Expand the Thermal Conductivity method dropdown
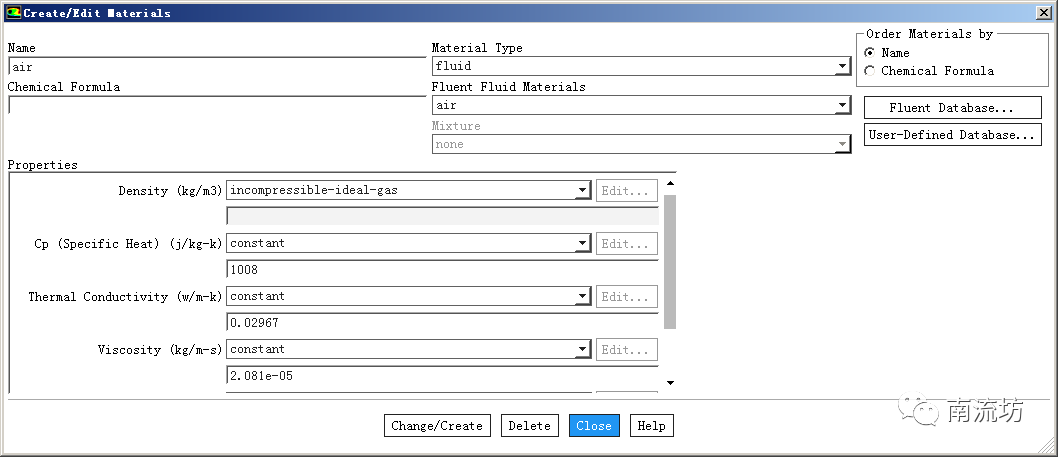 [x=582, y=297]
